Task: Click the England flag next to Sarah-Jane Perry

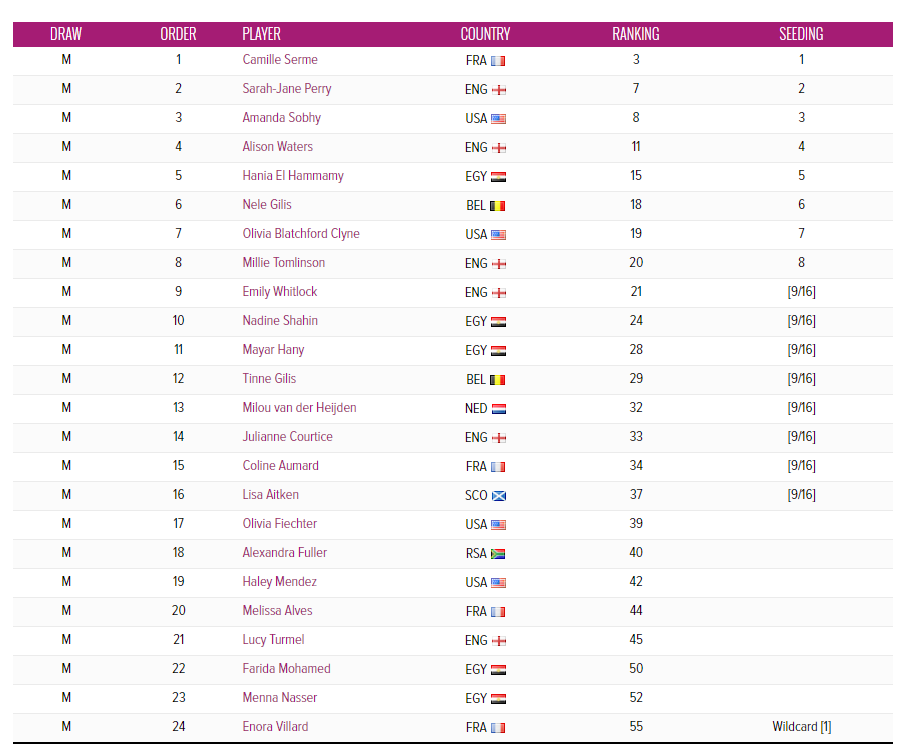Action: pos(498,90)
